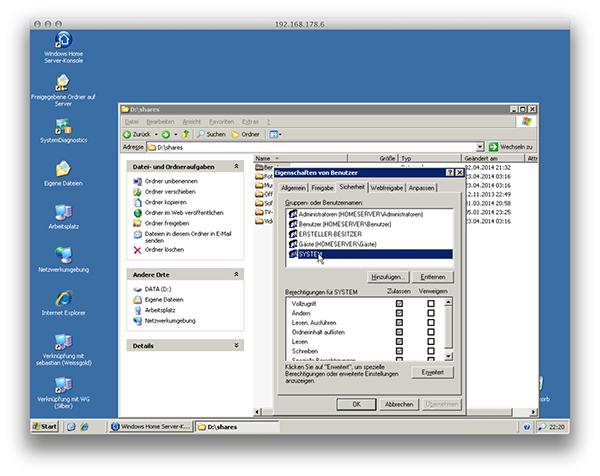Viewport: 600px width, 476px height.
Task: Launch Internet Explorer from the desktop
Action: coord(63,299)
